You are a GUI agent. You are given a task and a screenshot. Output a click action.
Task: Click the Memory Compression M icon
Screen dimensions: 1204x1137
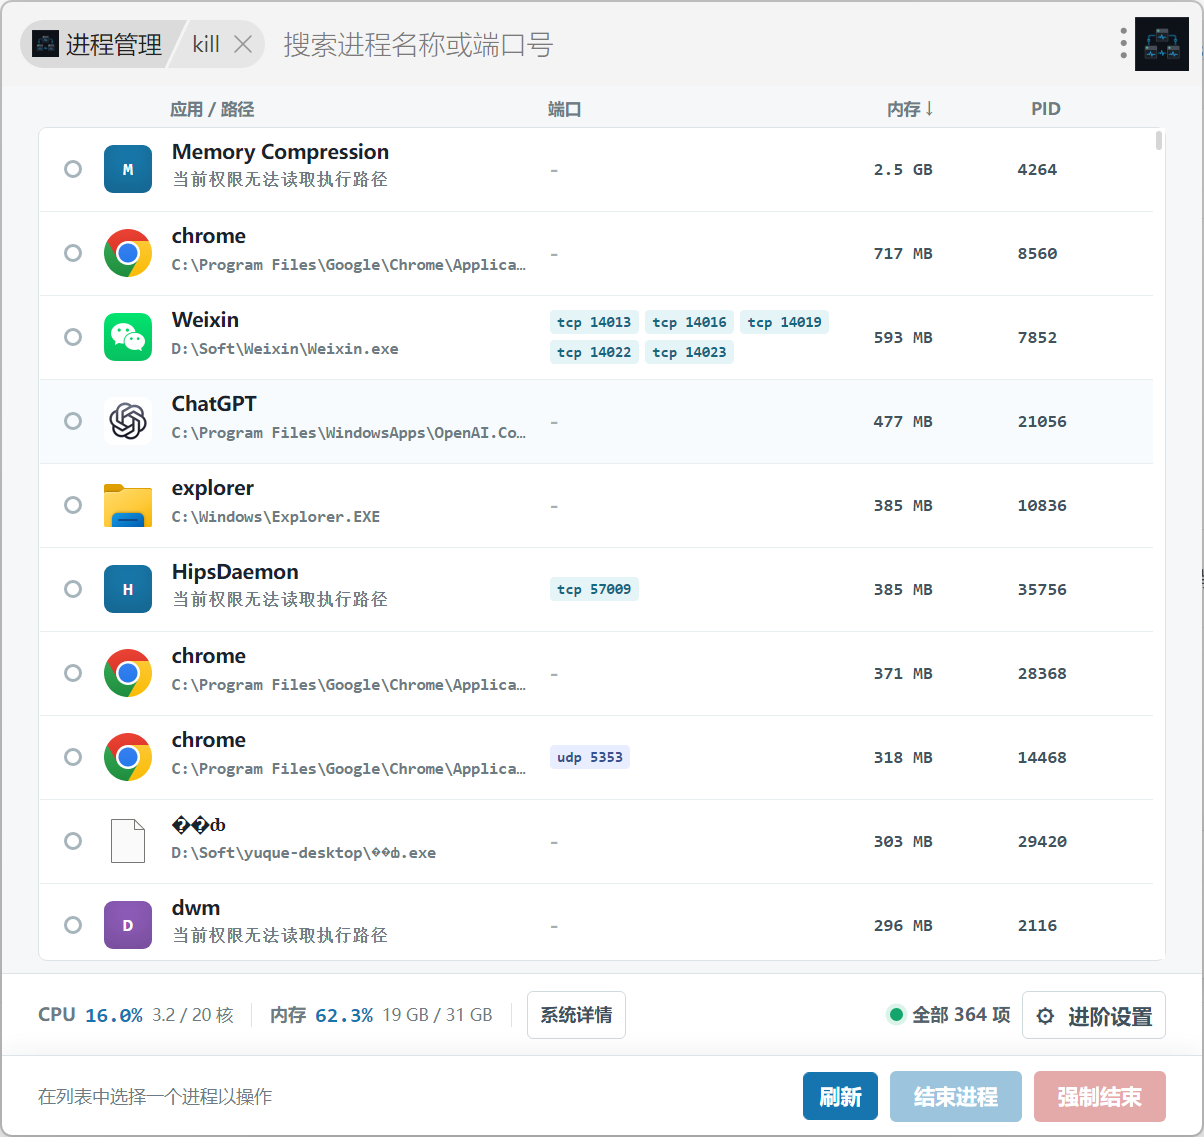pyautogui.click(x=128, y=169)
